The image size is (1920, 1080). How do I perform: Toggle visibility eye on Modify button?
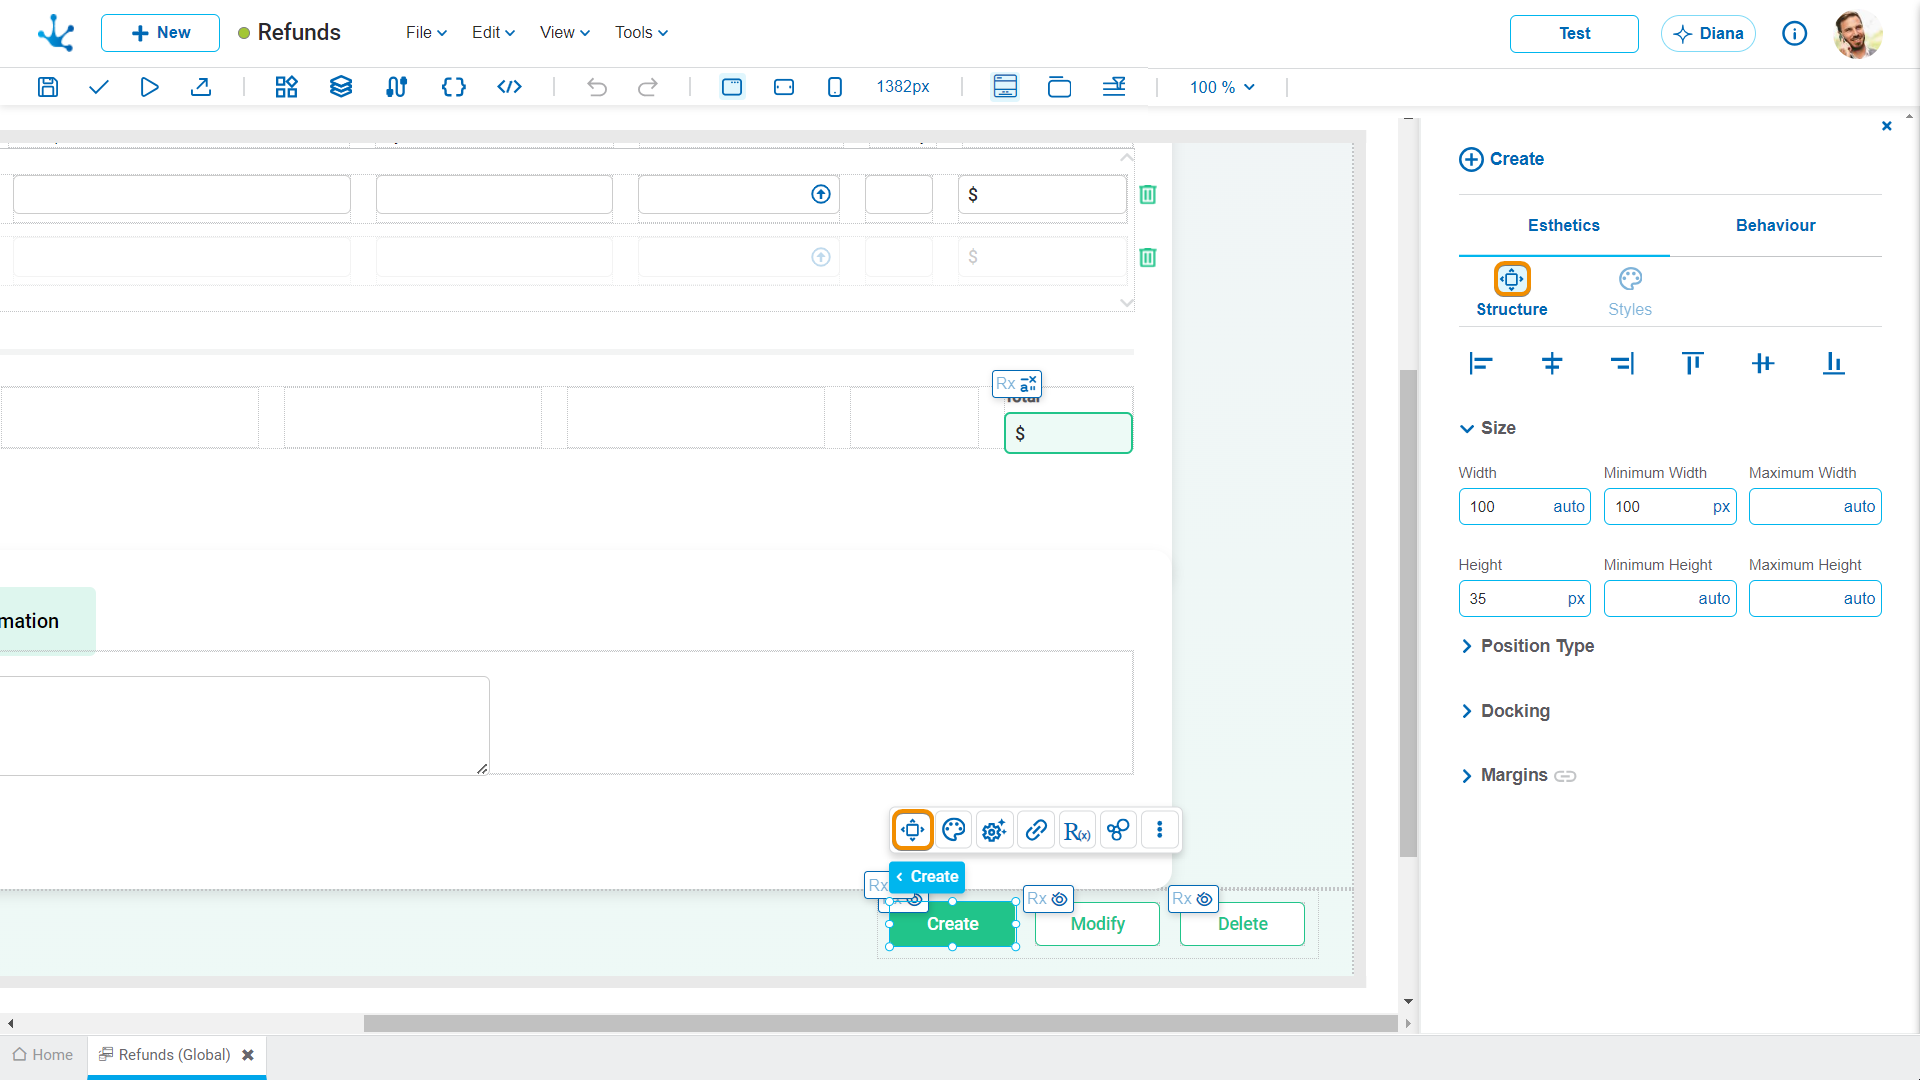(1060, 899)
